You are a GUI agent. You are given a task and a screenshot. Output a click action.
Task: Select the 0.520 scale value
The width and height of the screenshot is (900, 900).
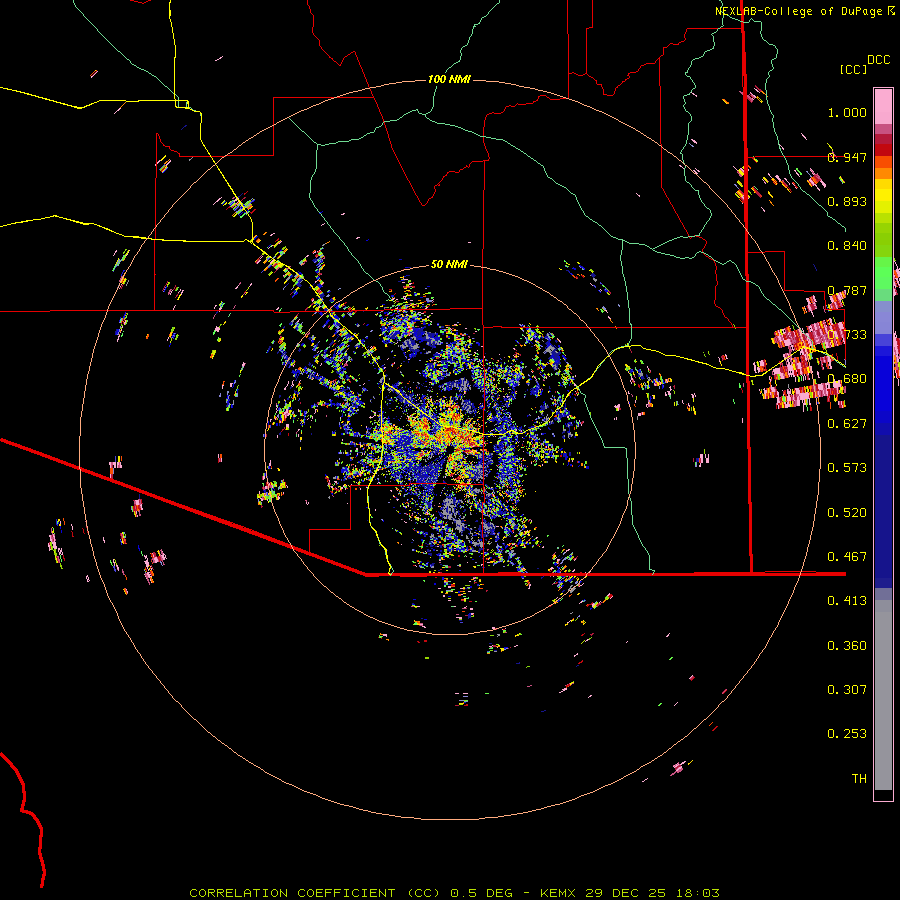tap(847, 513)
